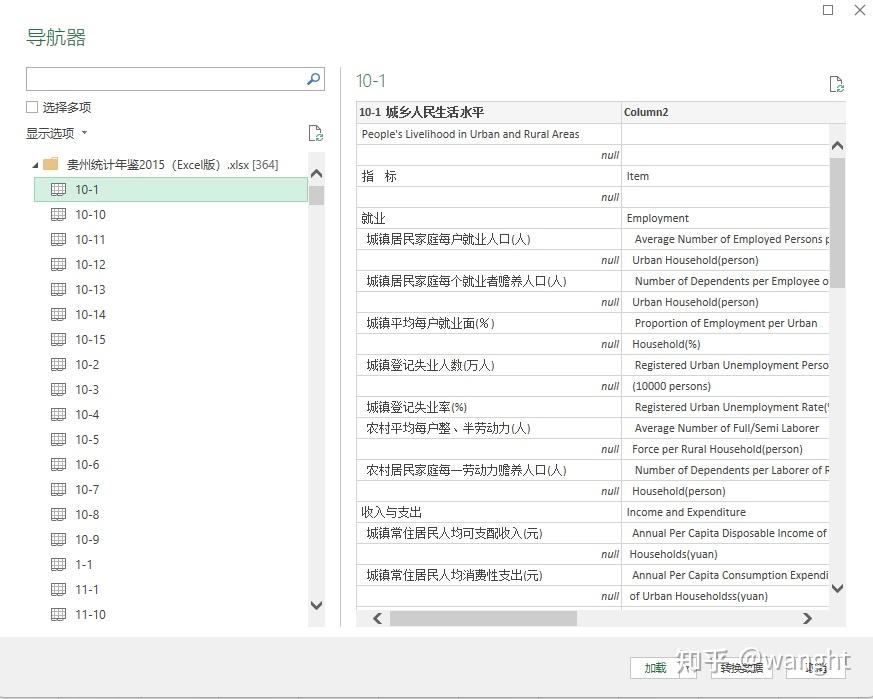Click the refresh icon above the table list

315,132
